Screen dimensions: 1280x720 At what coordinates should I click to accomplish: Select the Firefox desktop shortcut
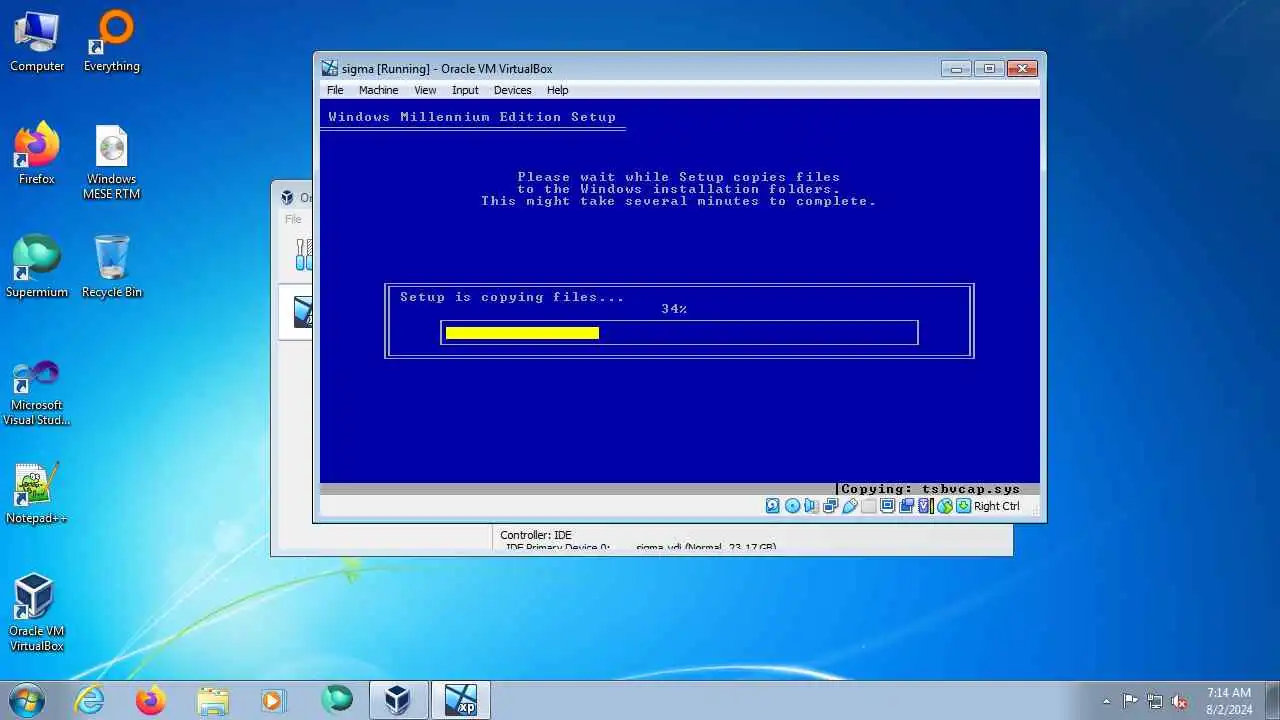click(x=37, y=154)
